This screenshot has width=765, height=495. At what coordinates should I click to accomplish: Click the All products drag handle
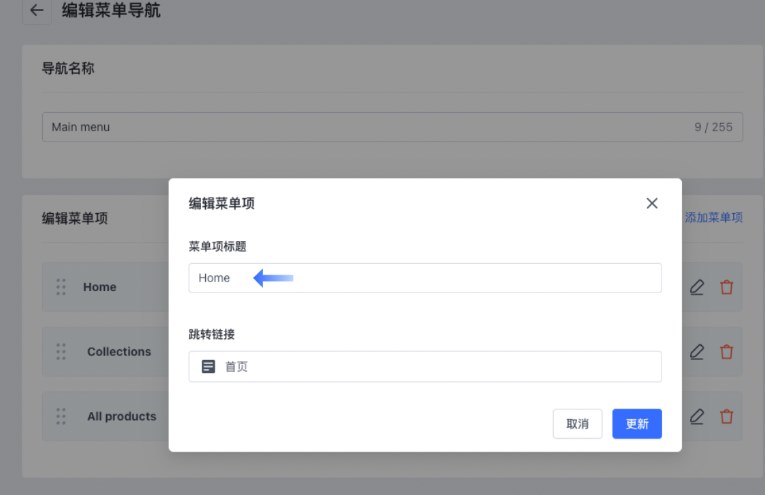pos(61,416)
